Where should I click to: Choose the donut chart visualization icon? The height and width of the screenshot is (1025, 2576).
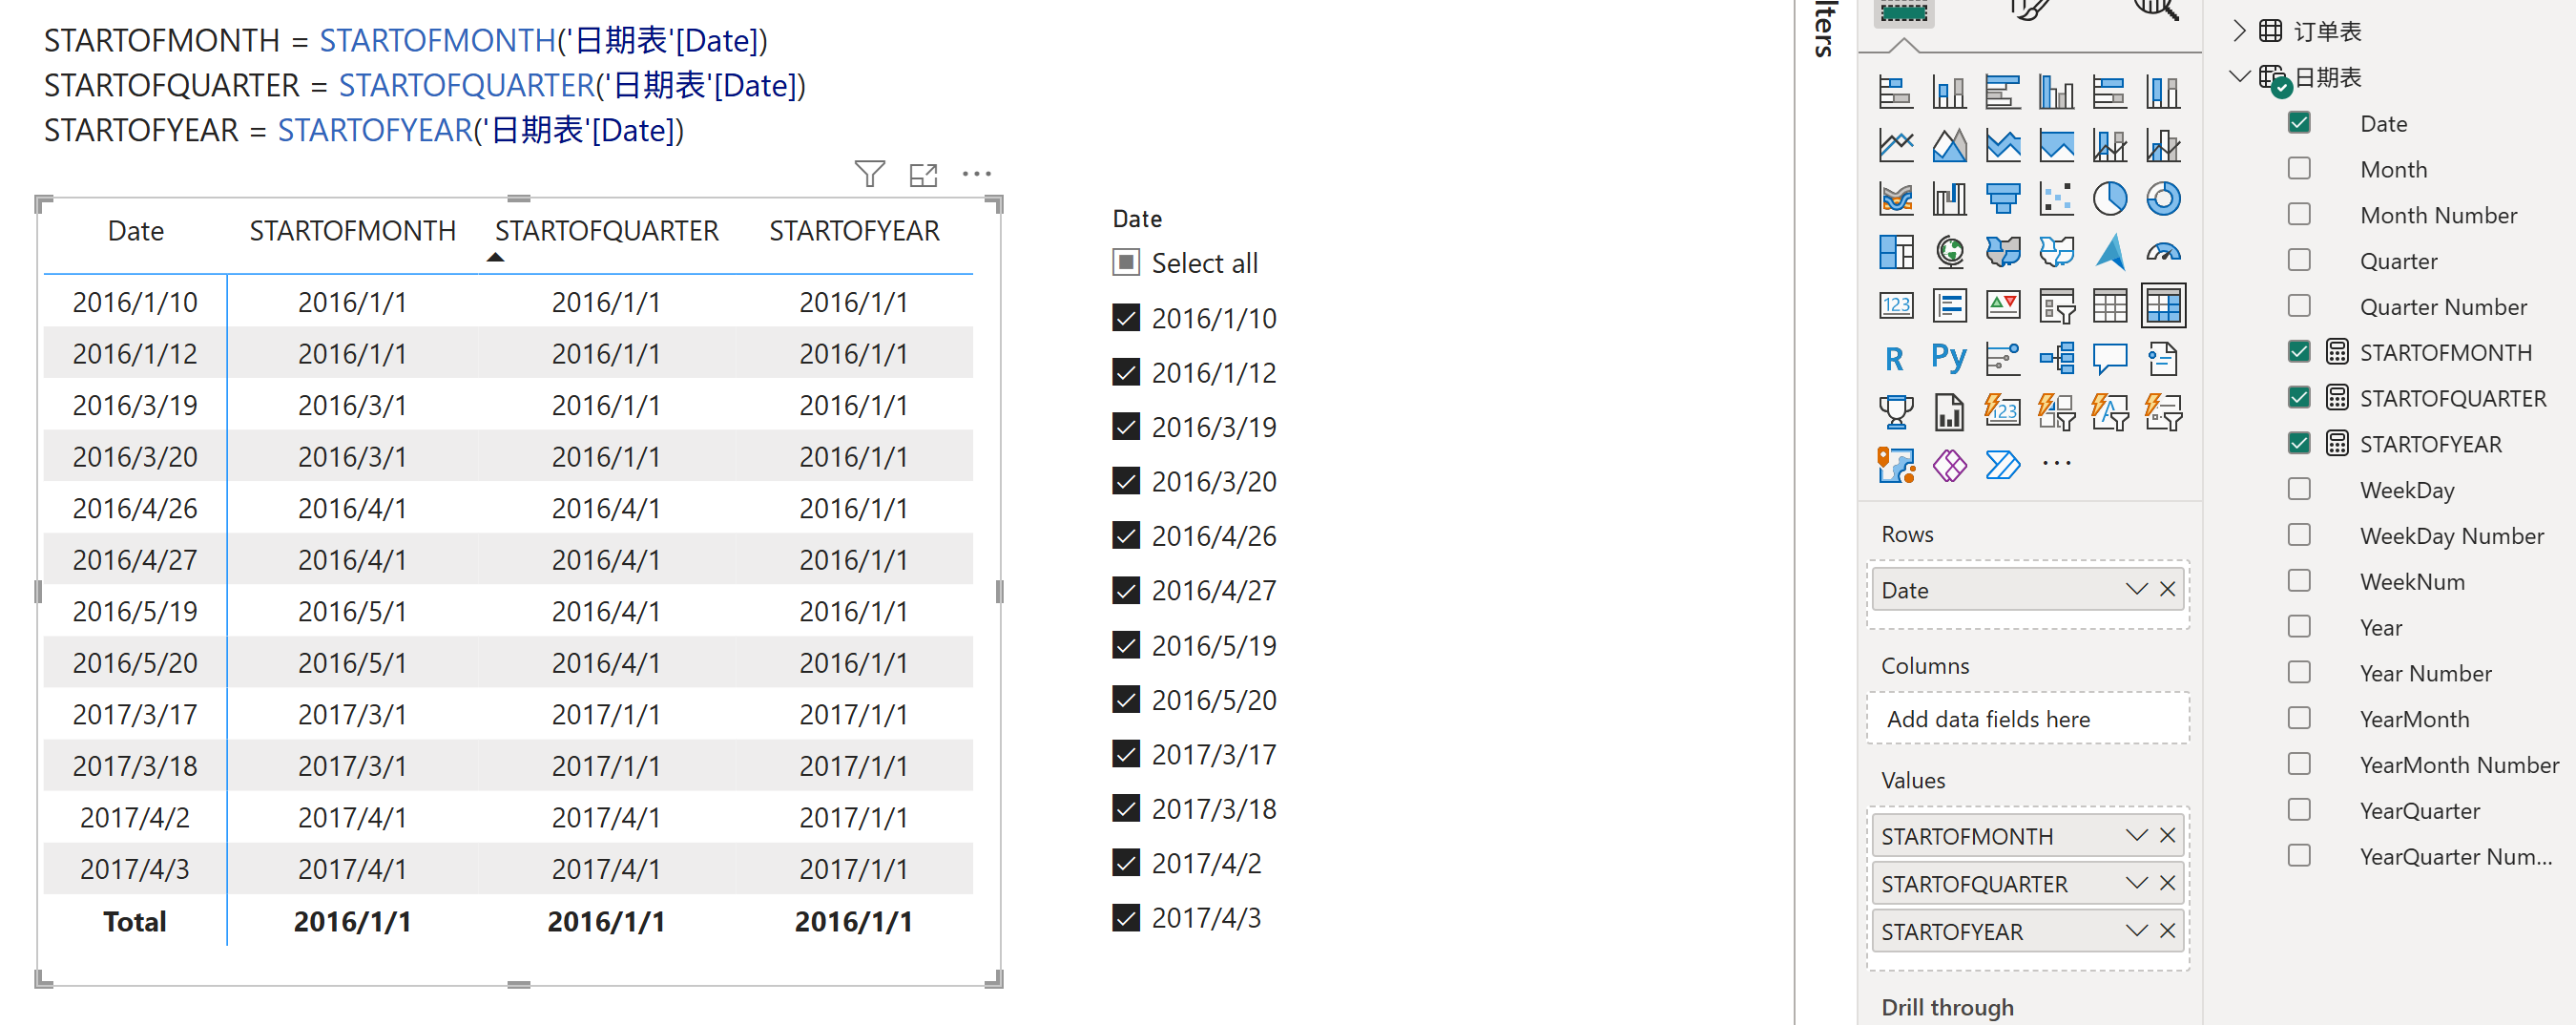(x=2162, y=198)
